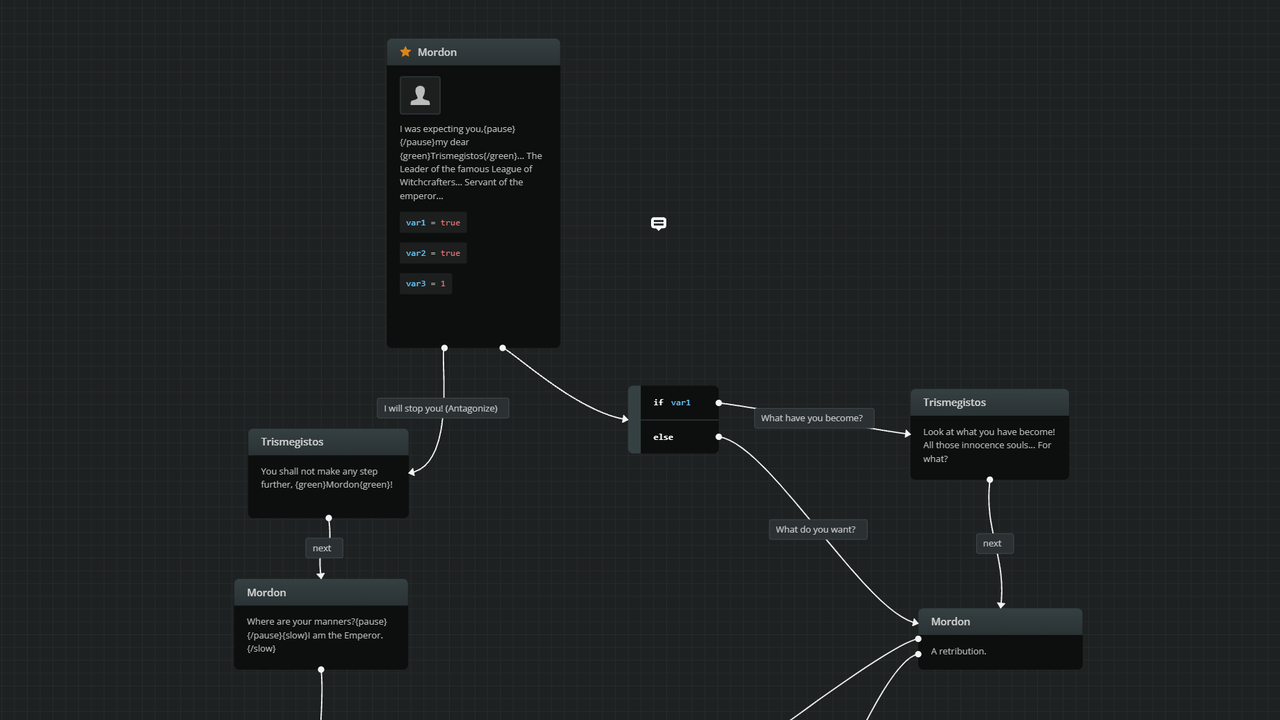Click 'Where are your manners?' dialogue text
This screenshot has width=1280, height=720.
317,635
